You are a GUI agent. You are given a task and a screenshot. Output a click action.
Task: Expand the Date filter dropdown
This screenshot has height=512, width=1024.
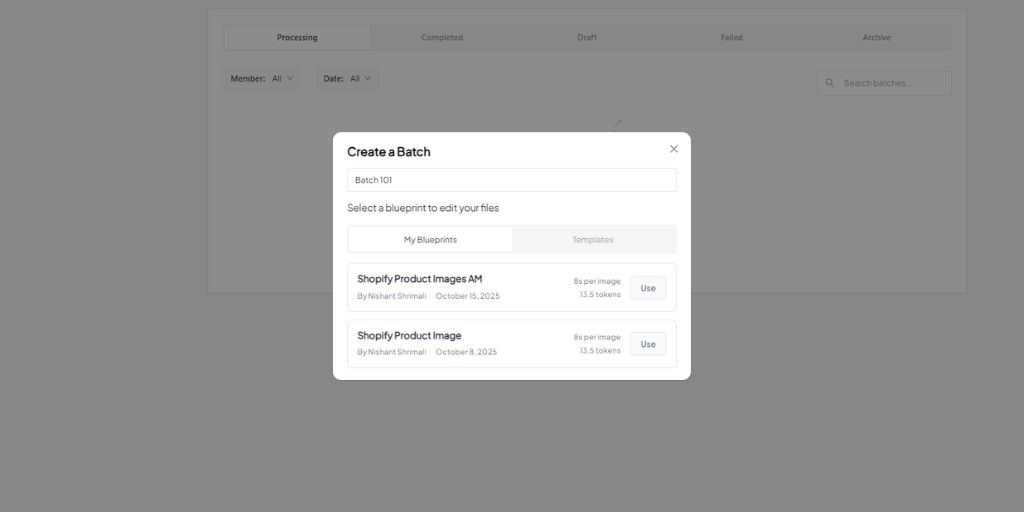pos(347,78)
